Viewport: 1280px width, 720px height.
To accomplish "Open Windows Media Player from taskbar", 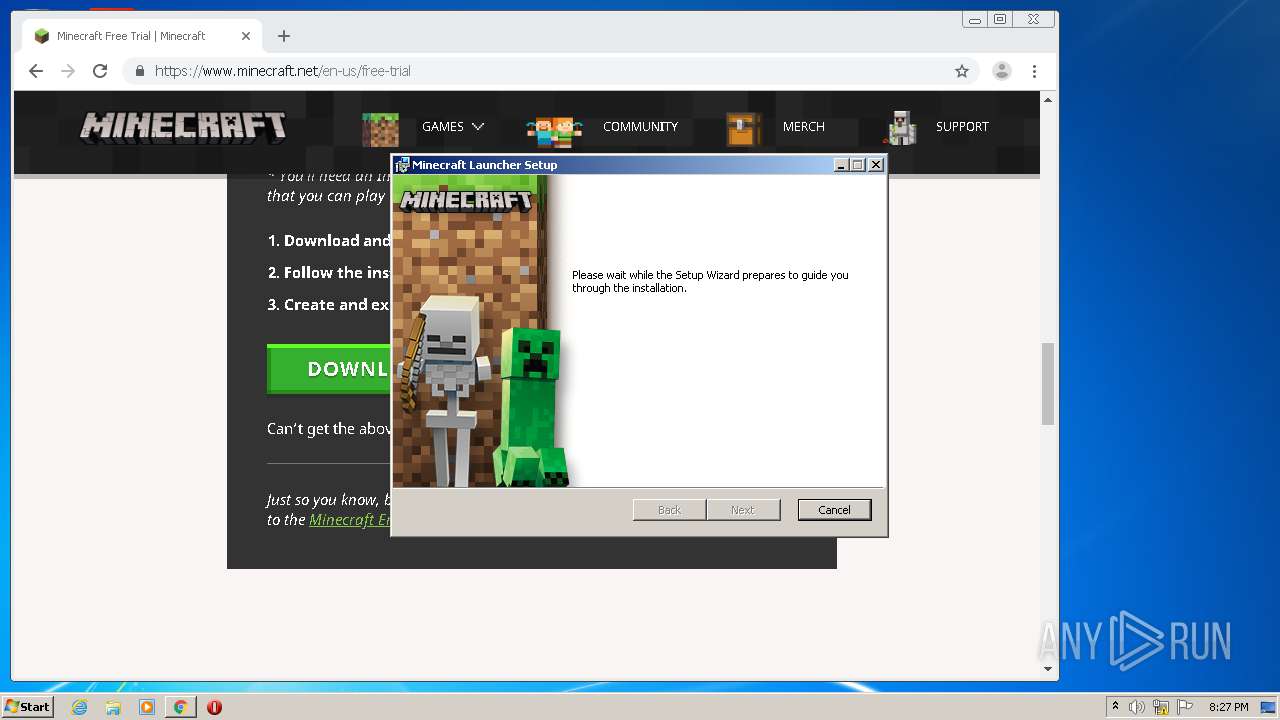I will pyautogui.click(x=147, y=707).
